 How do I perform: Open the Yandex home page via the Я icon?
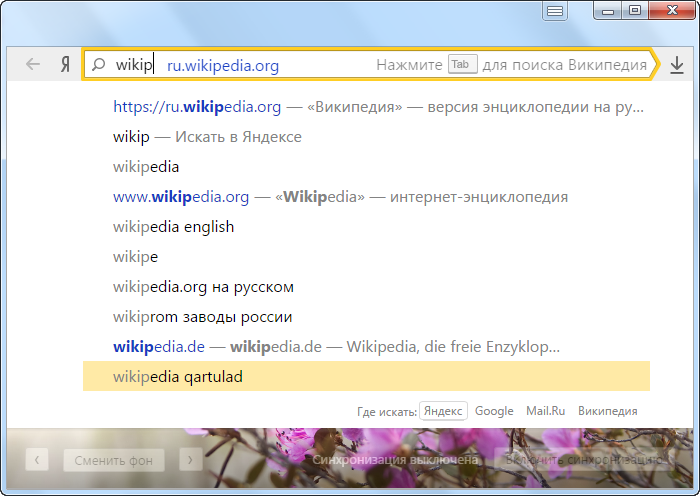point(65,64)
